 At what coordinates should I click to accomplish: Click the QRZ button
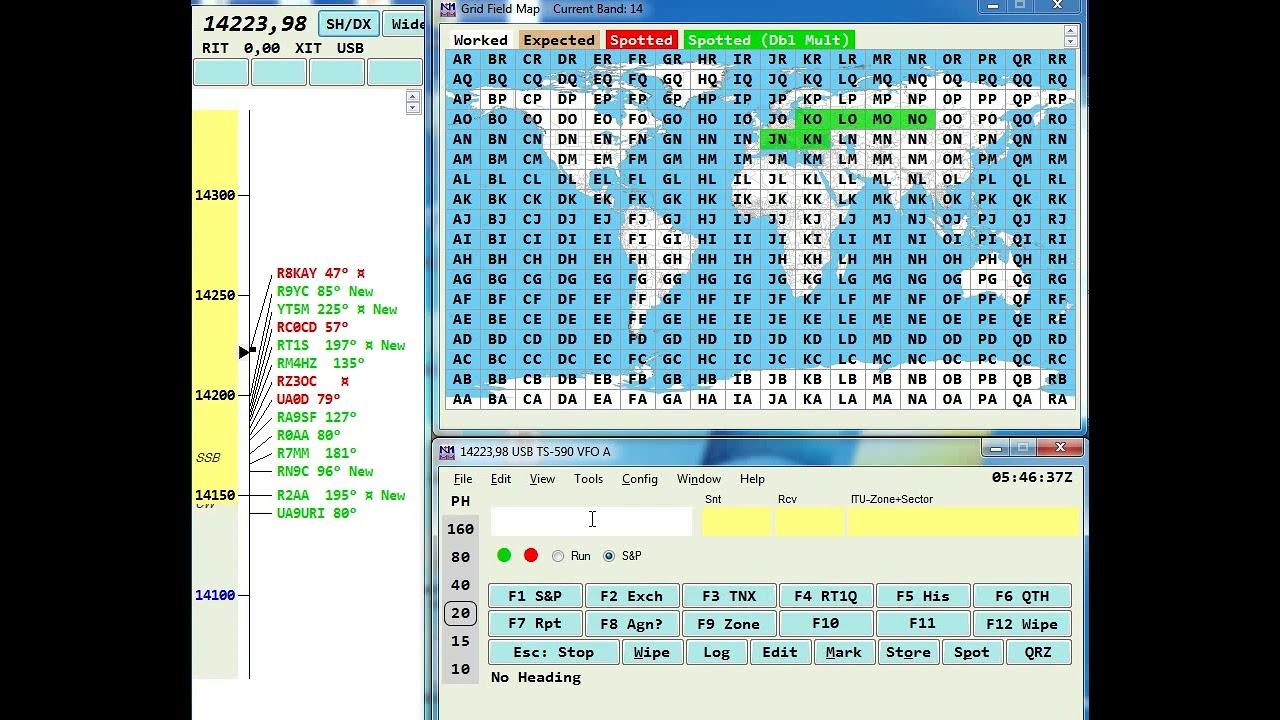[x=1038, y=652]
